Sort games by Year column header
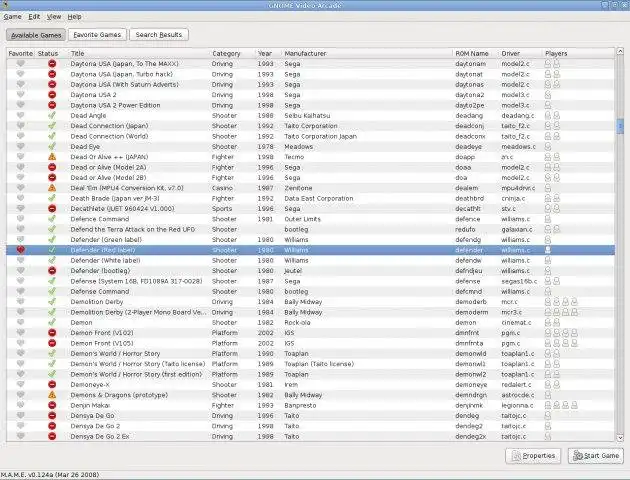The height and width of the screenshot is (480, 630). tap(268, 53)
